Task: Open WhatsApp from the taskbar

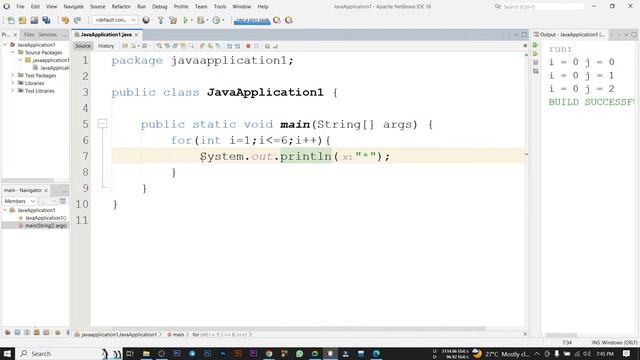Action: click(300, 353)
